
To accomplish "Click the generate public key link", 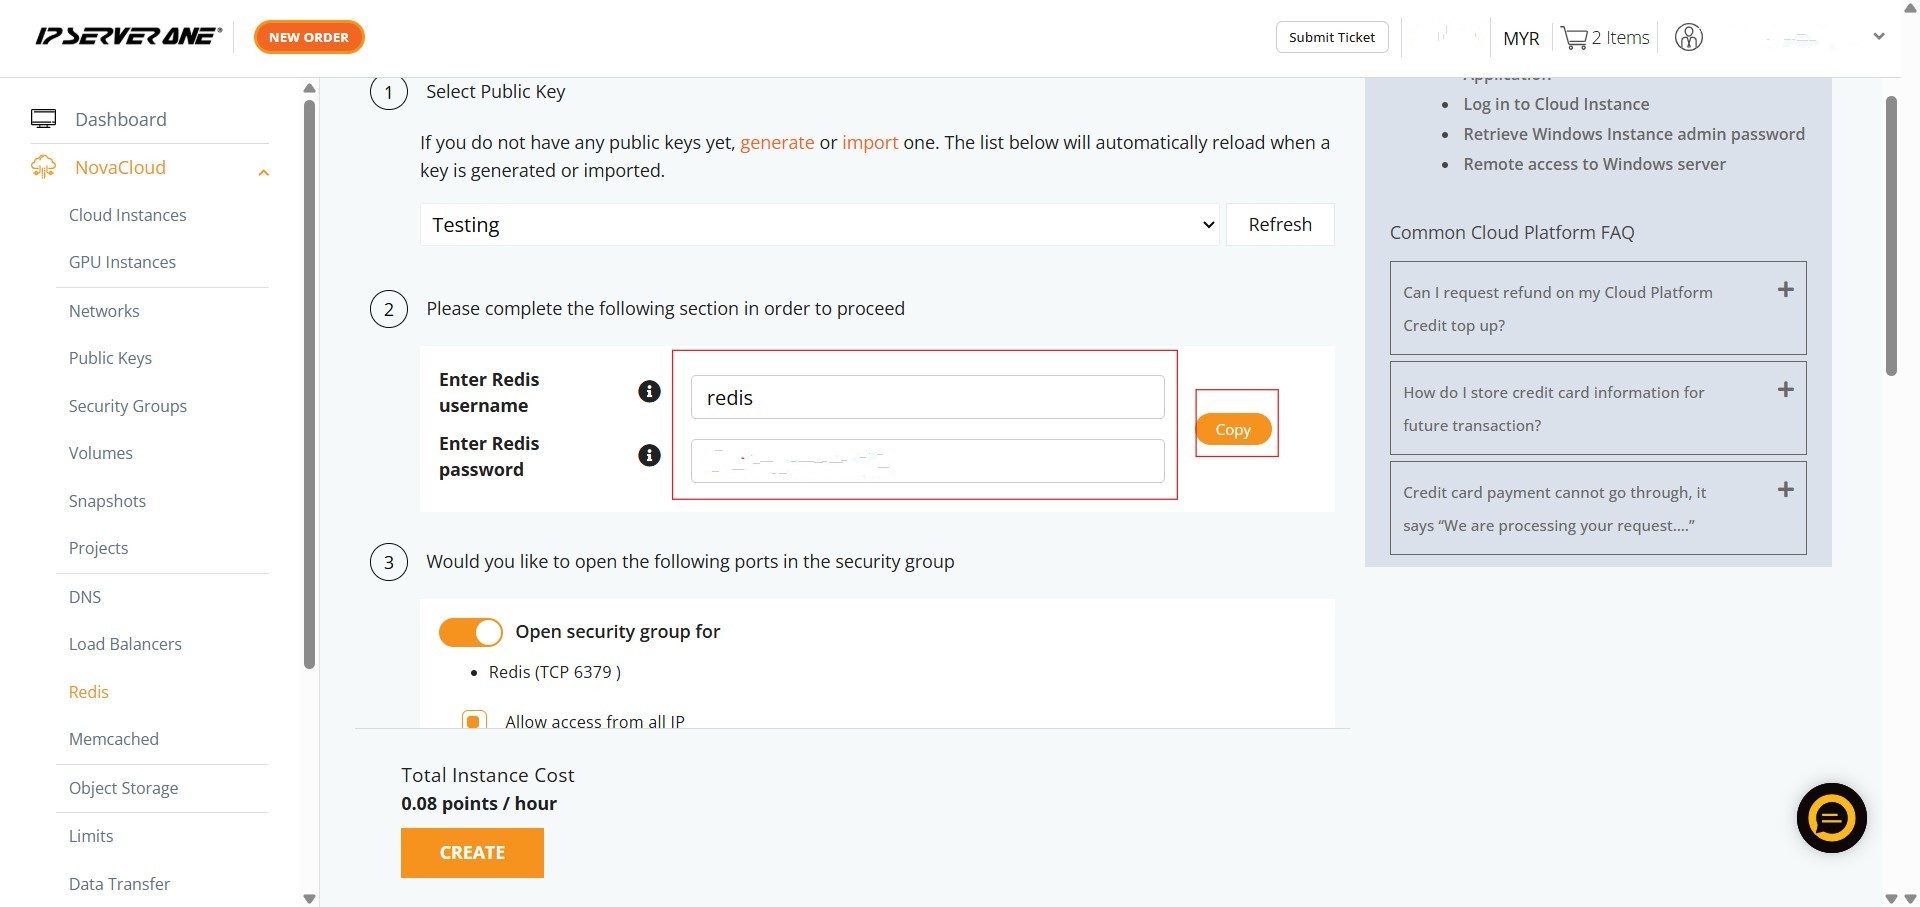I will (776, 142).
